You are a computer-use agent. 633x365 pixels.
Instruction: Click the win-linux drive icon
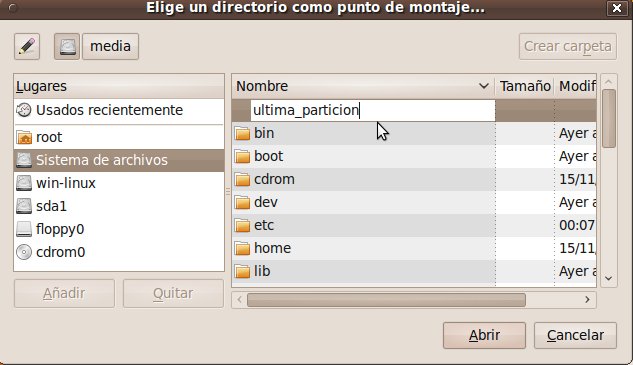[x=24, y=183]
